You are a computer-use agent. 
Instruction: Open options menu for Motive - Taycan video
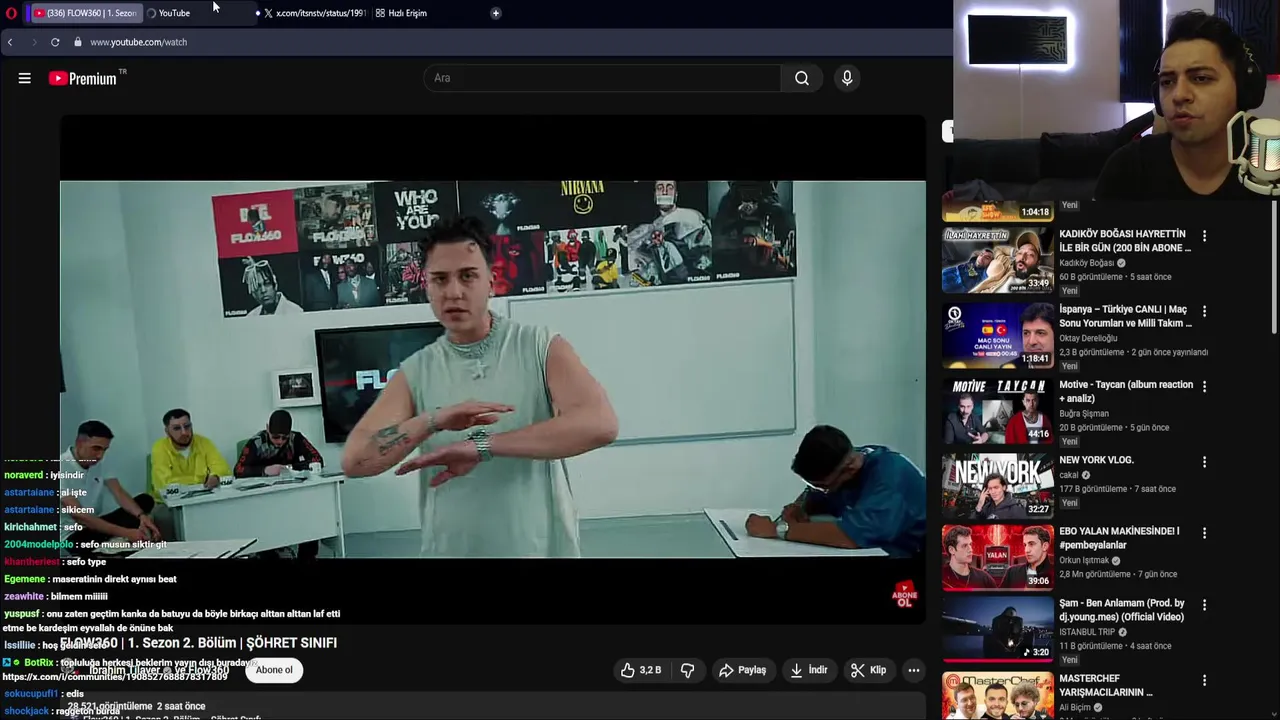click(1204, 386)
